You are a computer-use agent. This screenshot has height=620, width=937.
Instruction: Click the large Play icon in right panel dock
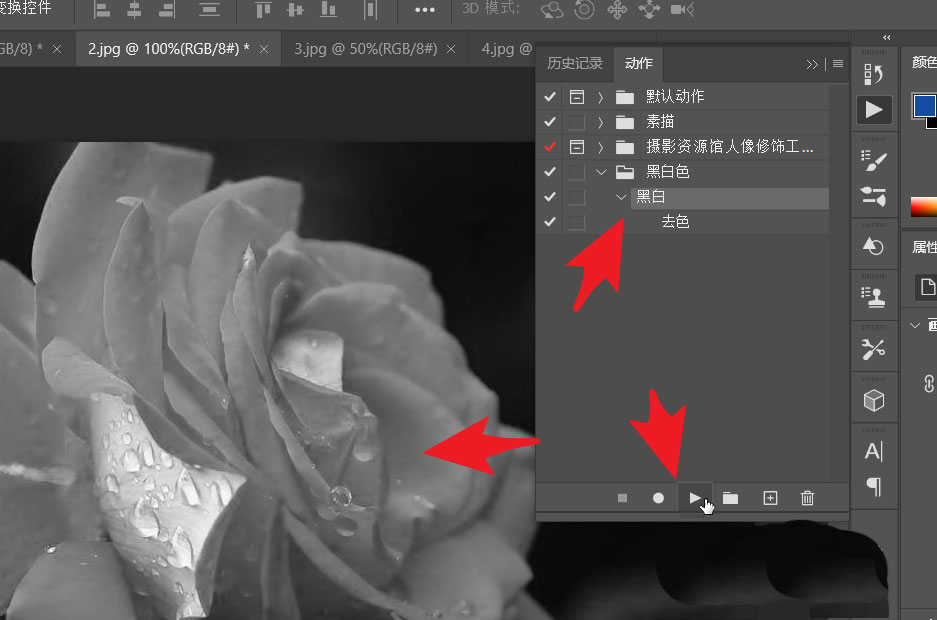[x=874, y=110]
